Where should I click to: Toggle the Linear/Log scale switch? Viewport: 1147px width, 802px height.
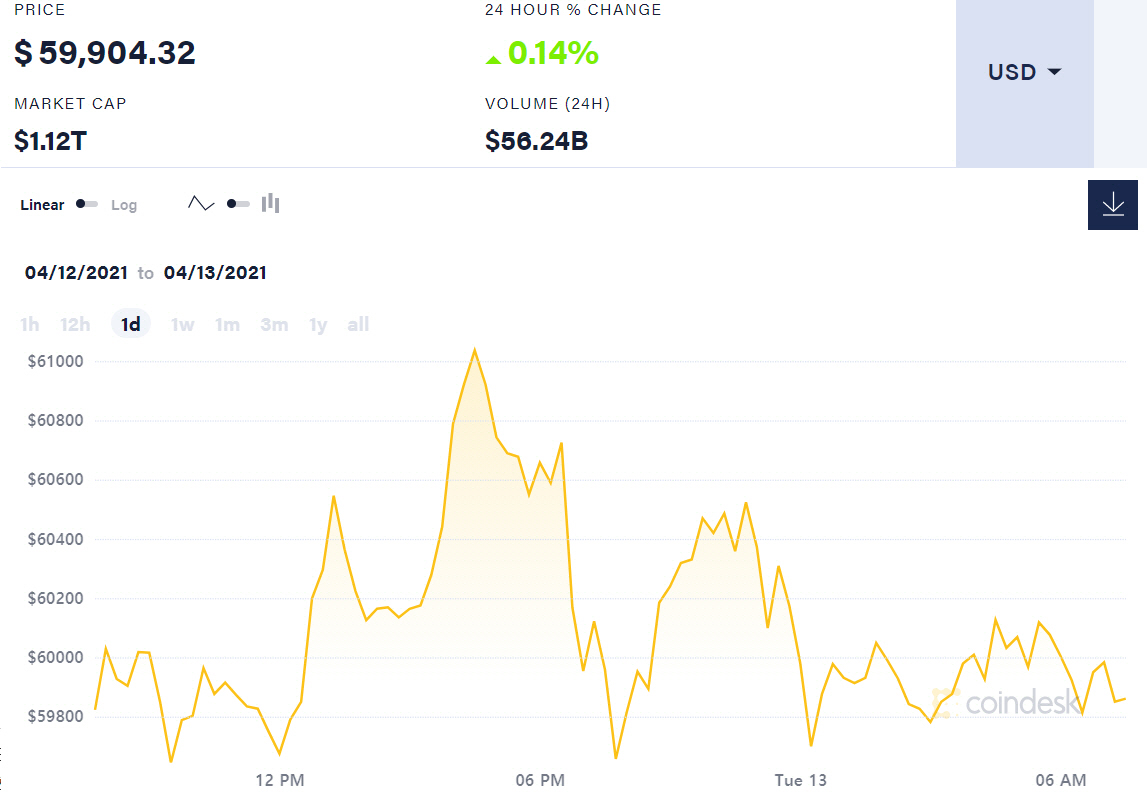click(x=87, y=204)
